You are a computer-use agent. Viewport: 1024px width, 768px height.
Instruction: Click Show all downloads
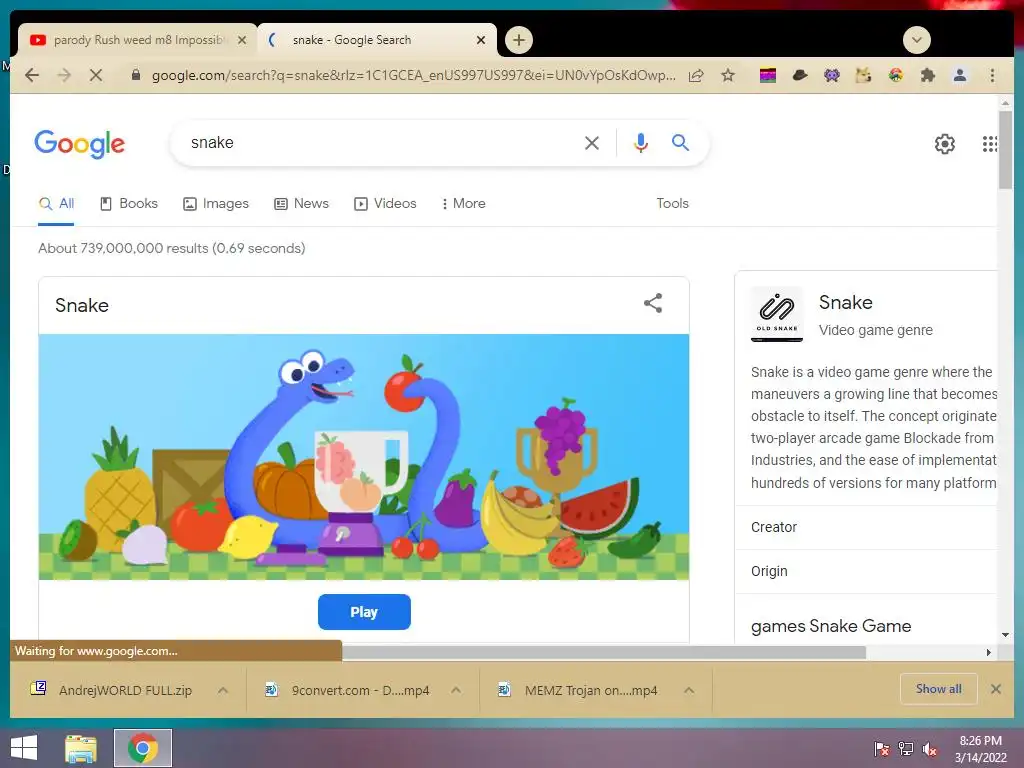coord(938,689)
